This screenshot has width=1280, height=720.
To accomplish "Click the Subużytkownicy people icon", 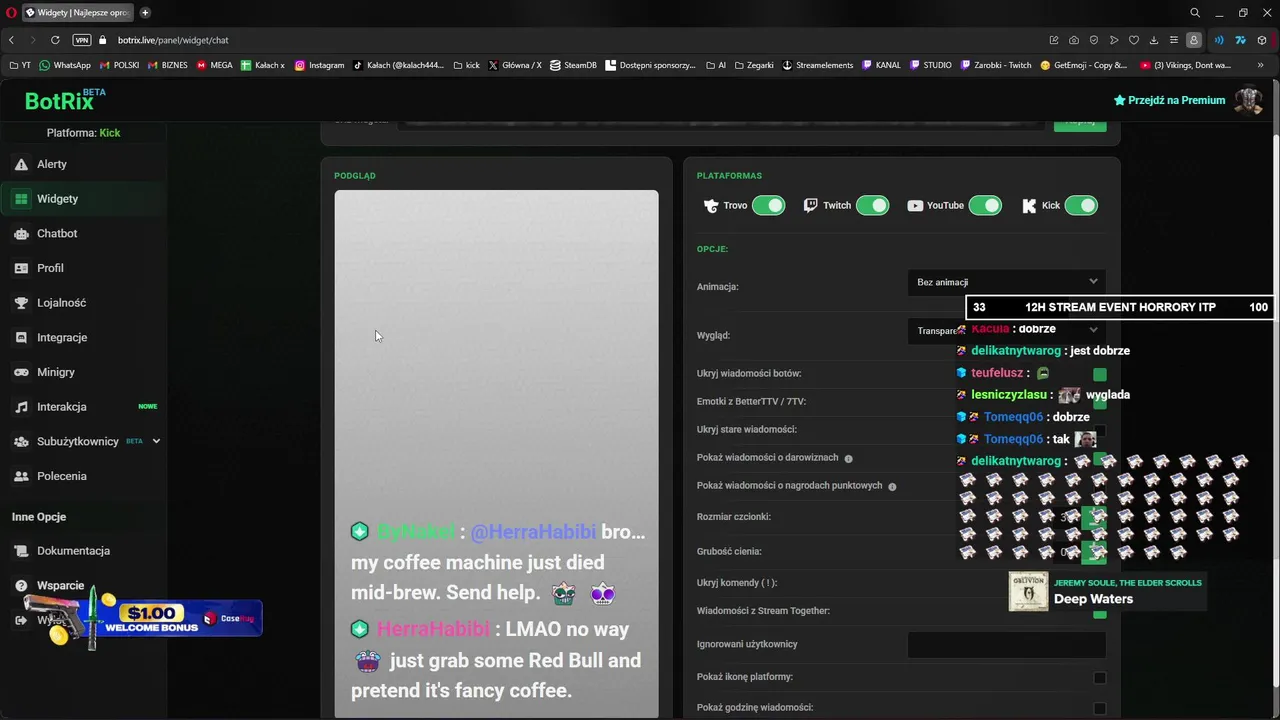I will coord(21,441).
